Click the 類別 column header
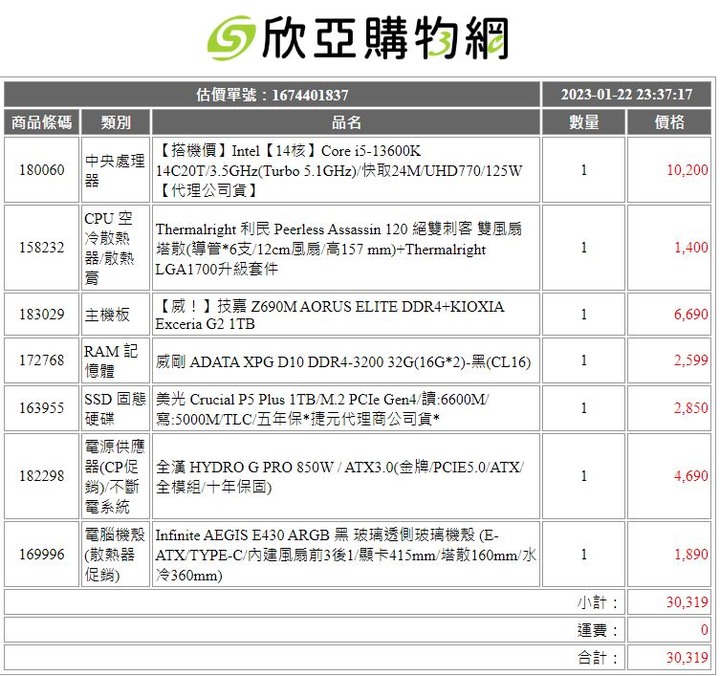 click(116, 122)
